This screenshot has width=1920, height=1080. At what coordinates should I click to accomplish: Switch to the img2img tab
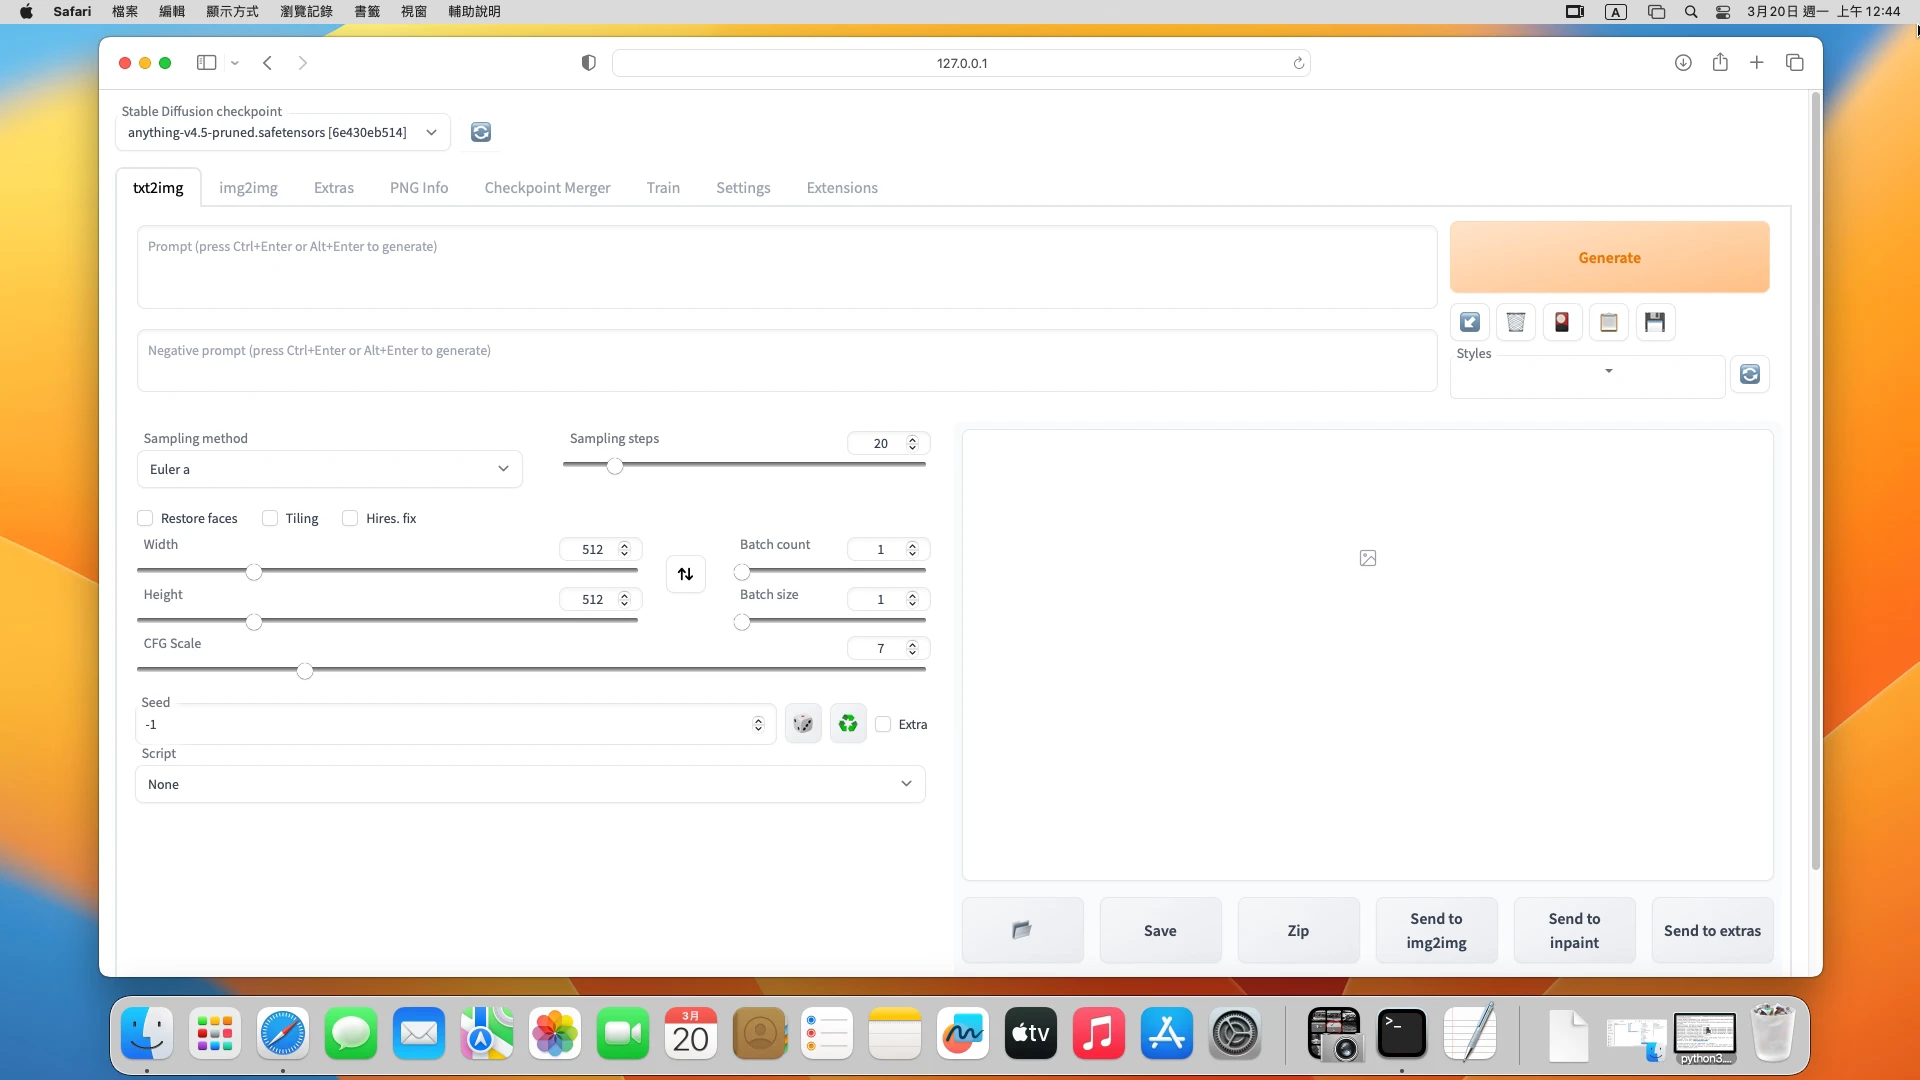pos(248,188)
